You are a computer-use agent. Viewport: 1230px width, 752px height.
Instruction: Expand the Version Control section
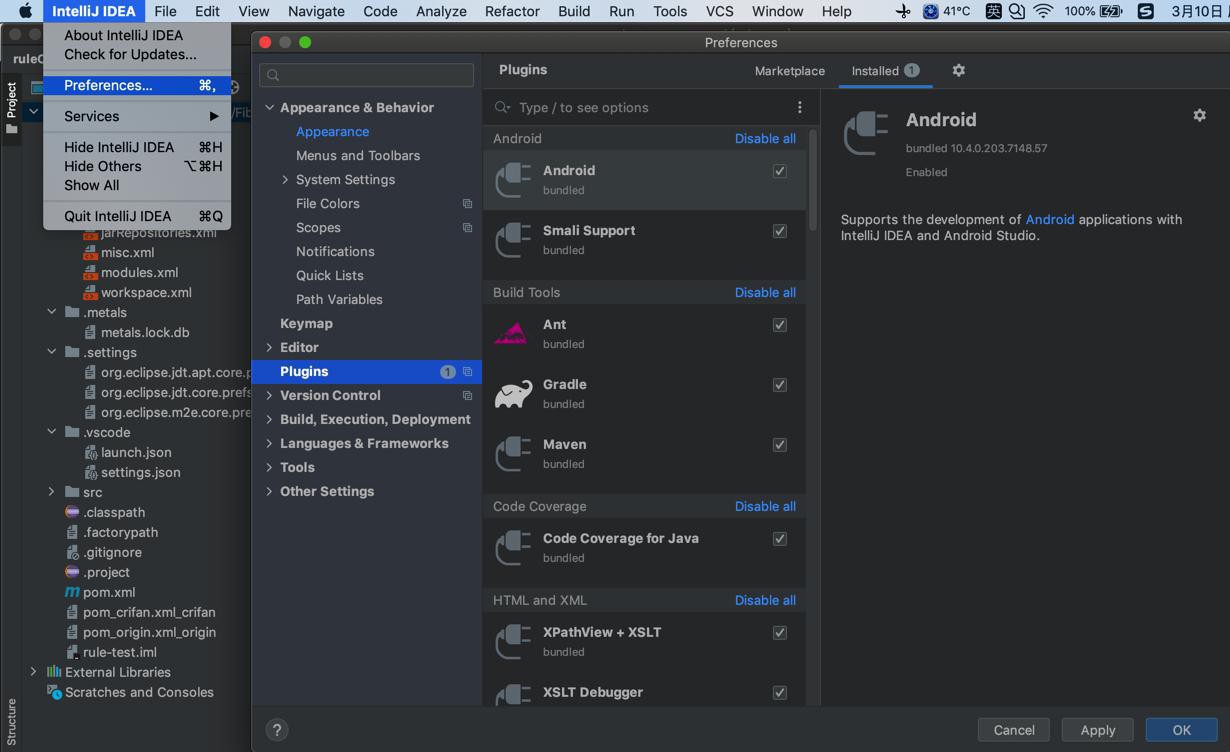tap(269, 396)
